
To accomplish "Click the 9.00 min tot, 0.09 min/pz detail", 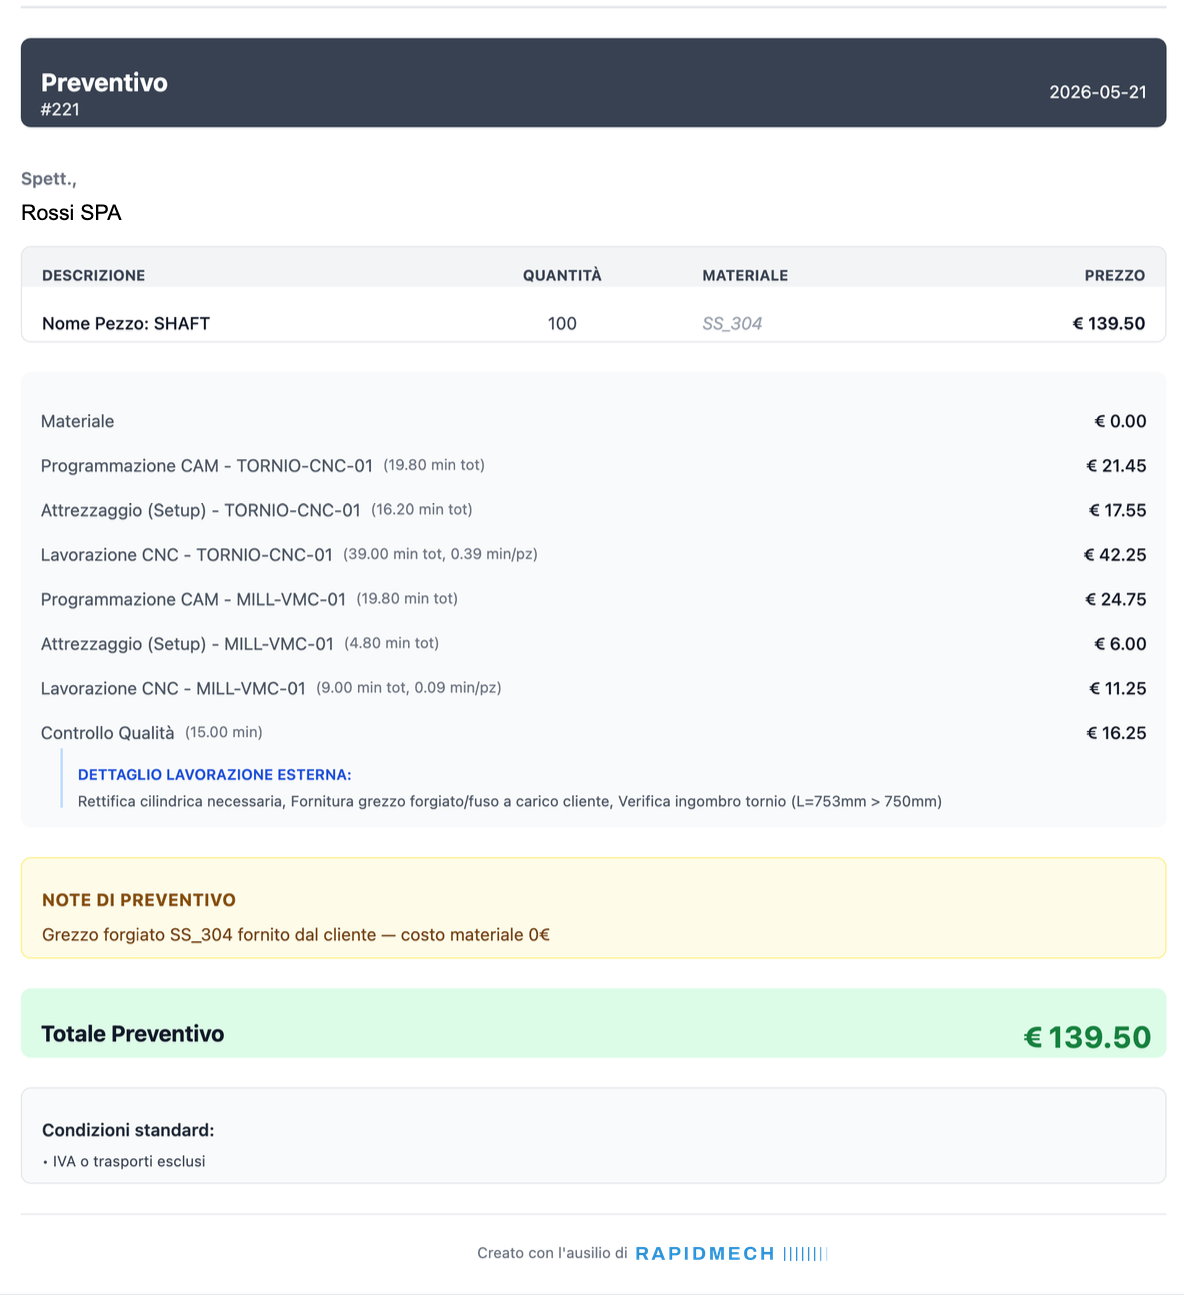I will [409, 688].
